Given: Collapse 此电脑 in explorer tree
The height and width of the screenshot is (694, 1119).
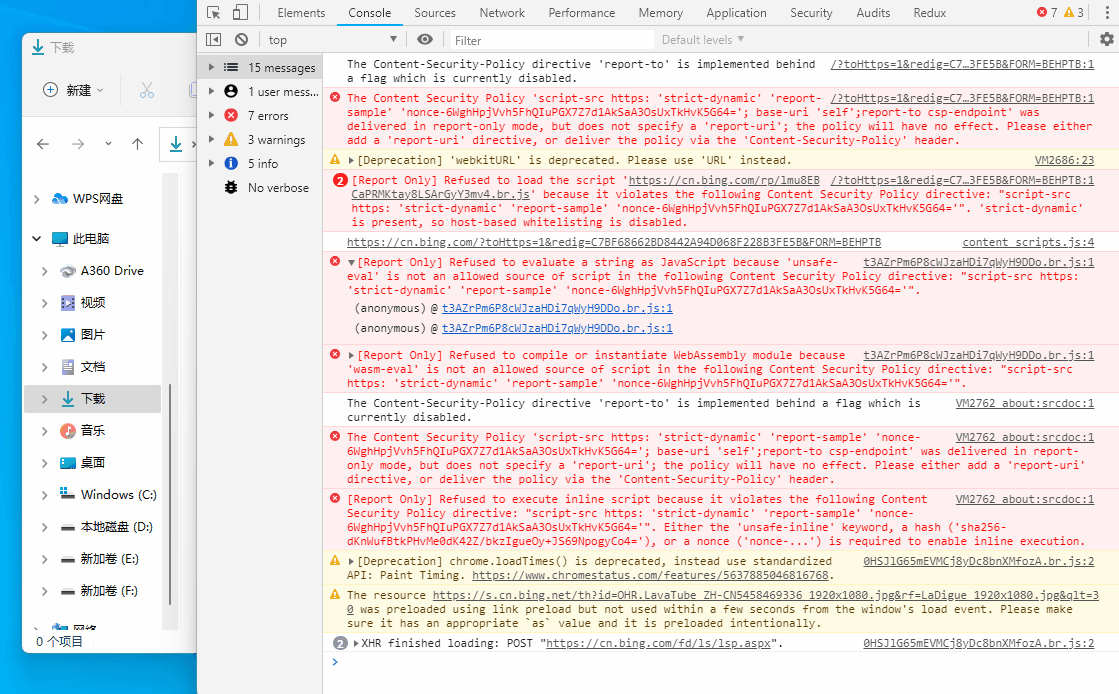Looking at the screenshot, I should click(x=36, y=238).
